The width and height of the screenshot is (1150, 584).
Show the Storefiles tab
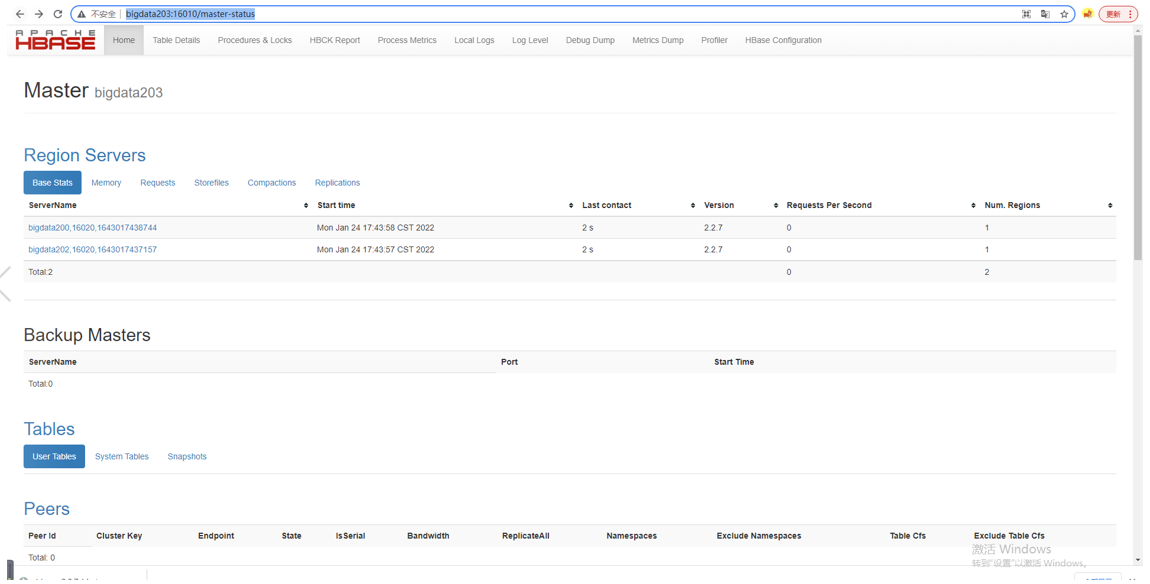(211, 183)
